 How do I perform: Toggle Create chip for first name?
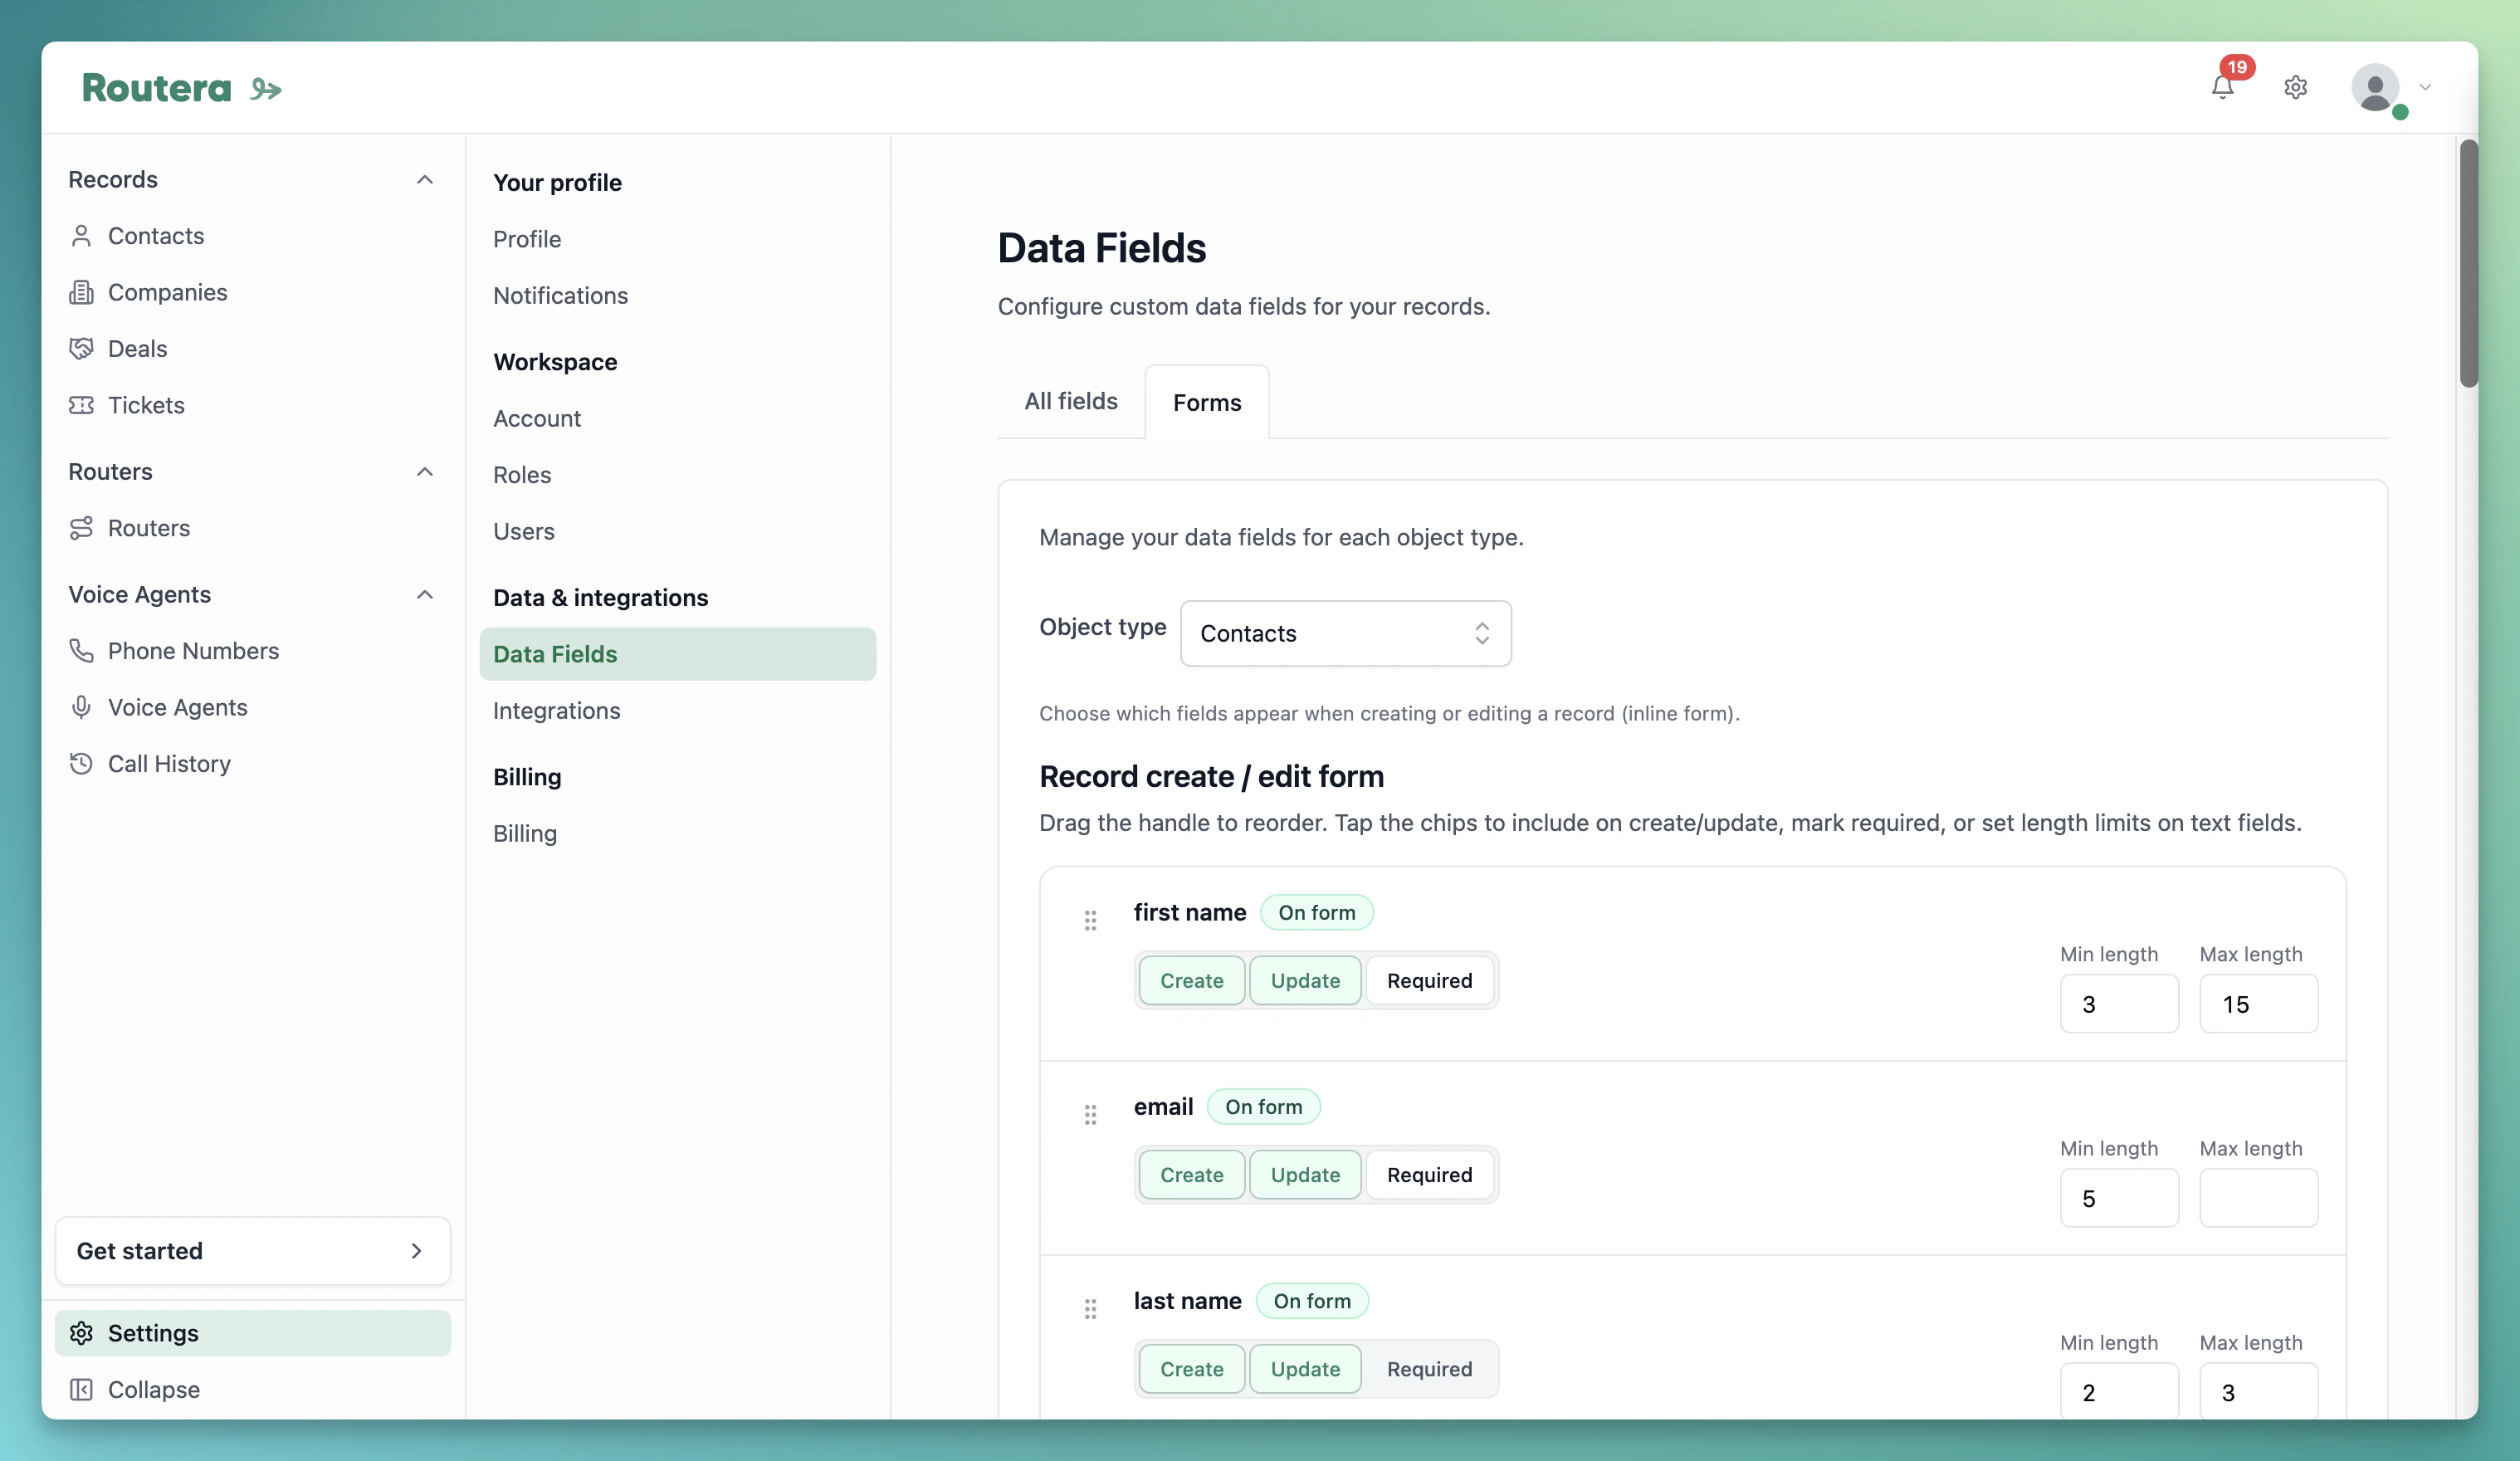1191,980
